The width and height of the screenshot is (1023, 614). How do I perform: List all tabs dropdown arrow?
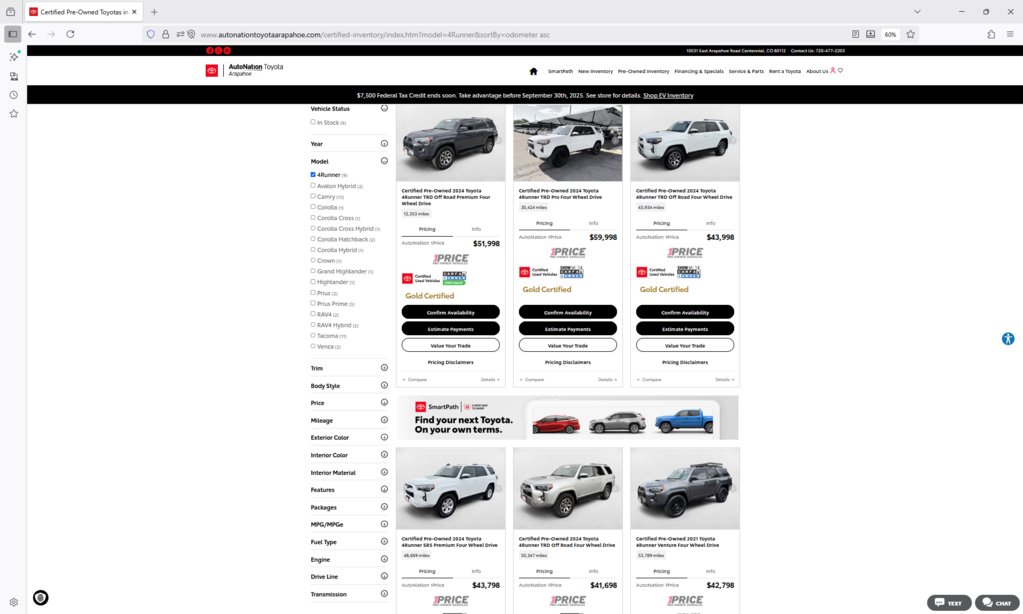click(x=917, y=12)
